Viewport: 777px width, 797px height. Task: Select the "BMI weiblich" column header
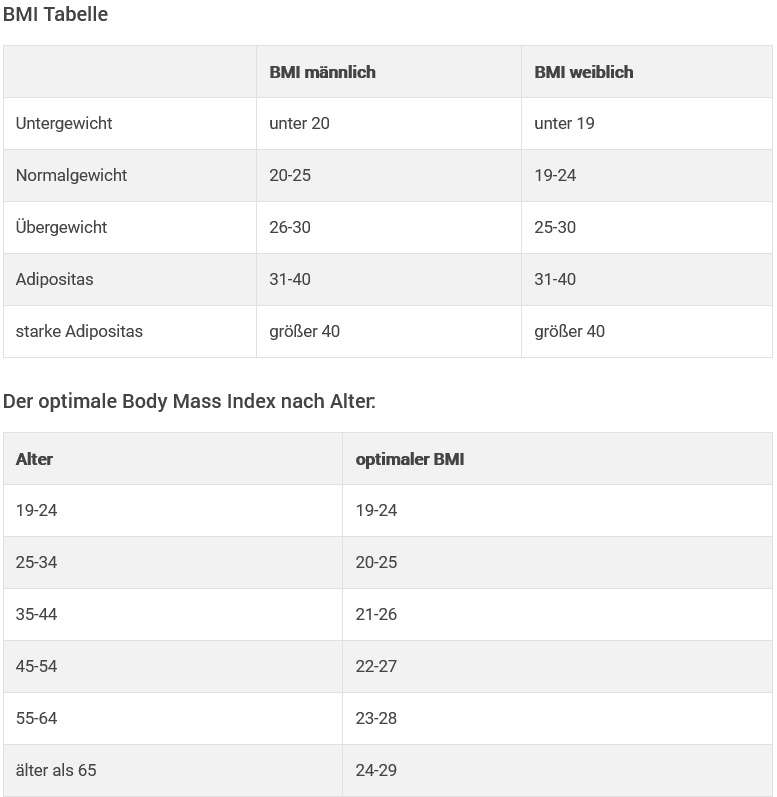pyautogui.click(x=583, y=72)
